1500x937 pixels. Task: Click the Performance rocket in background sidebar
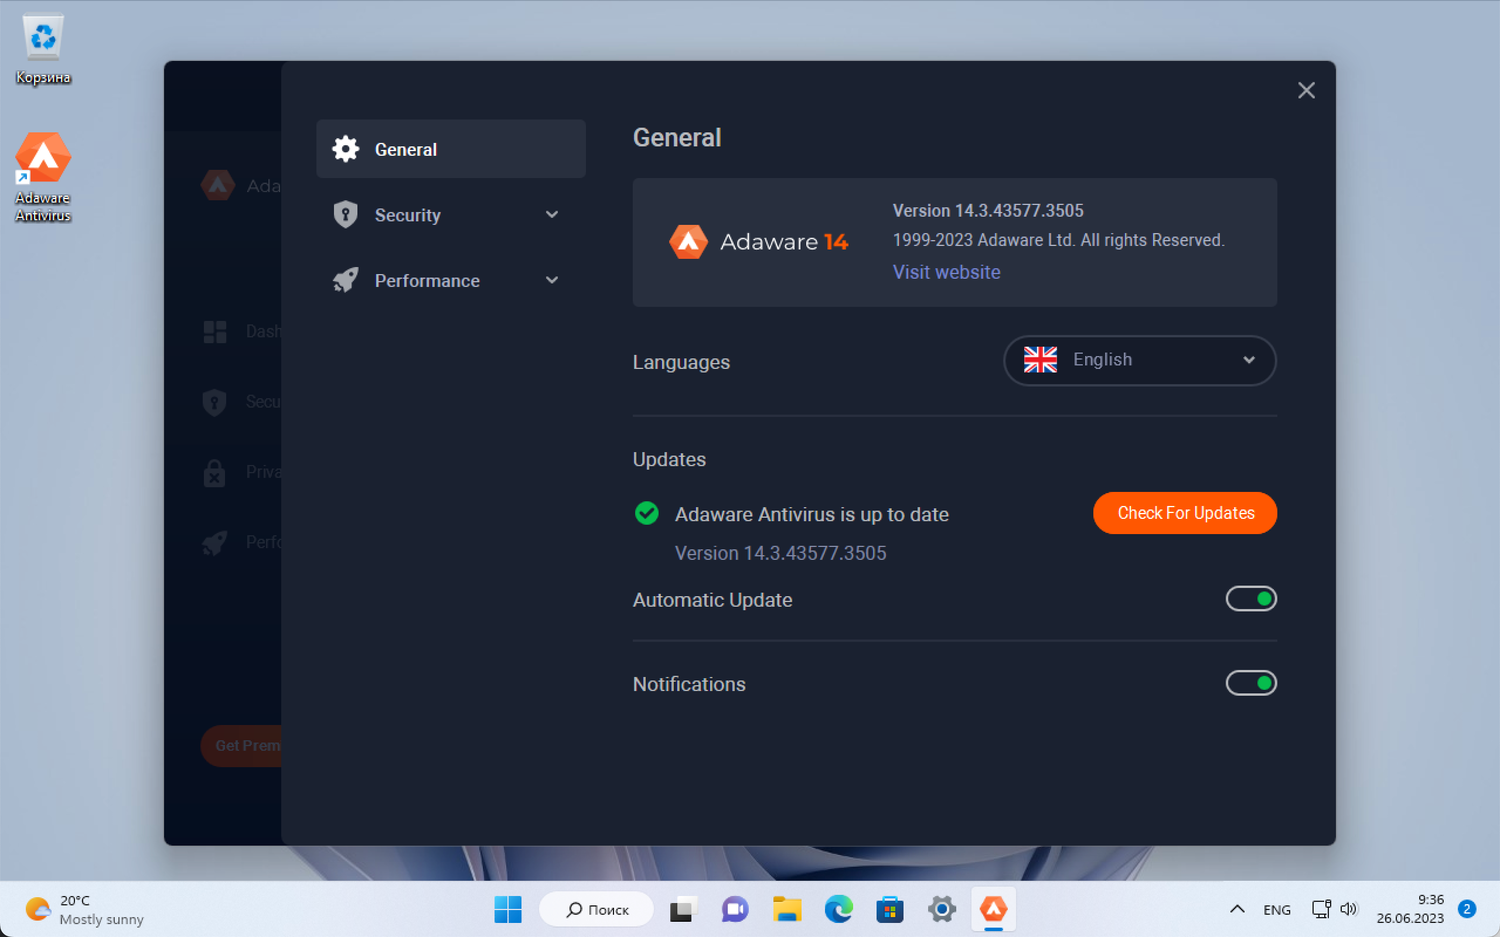pyautogui.click(x=215, y=542)
